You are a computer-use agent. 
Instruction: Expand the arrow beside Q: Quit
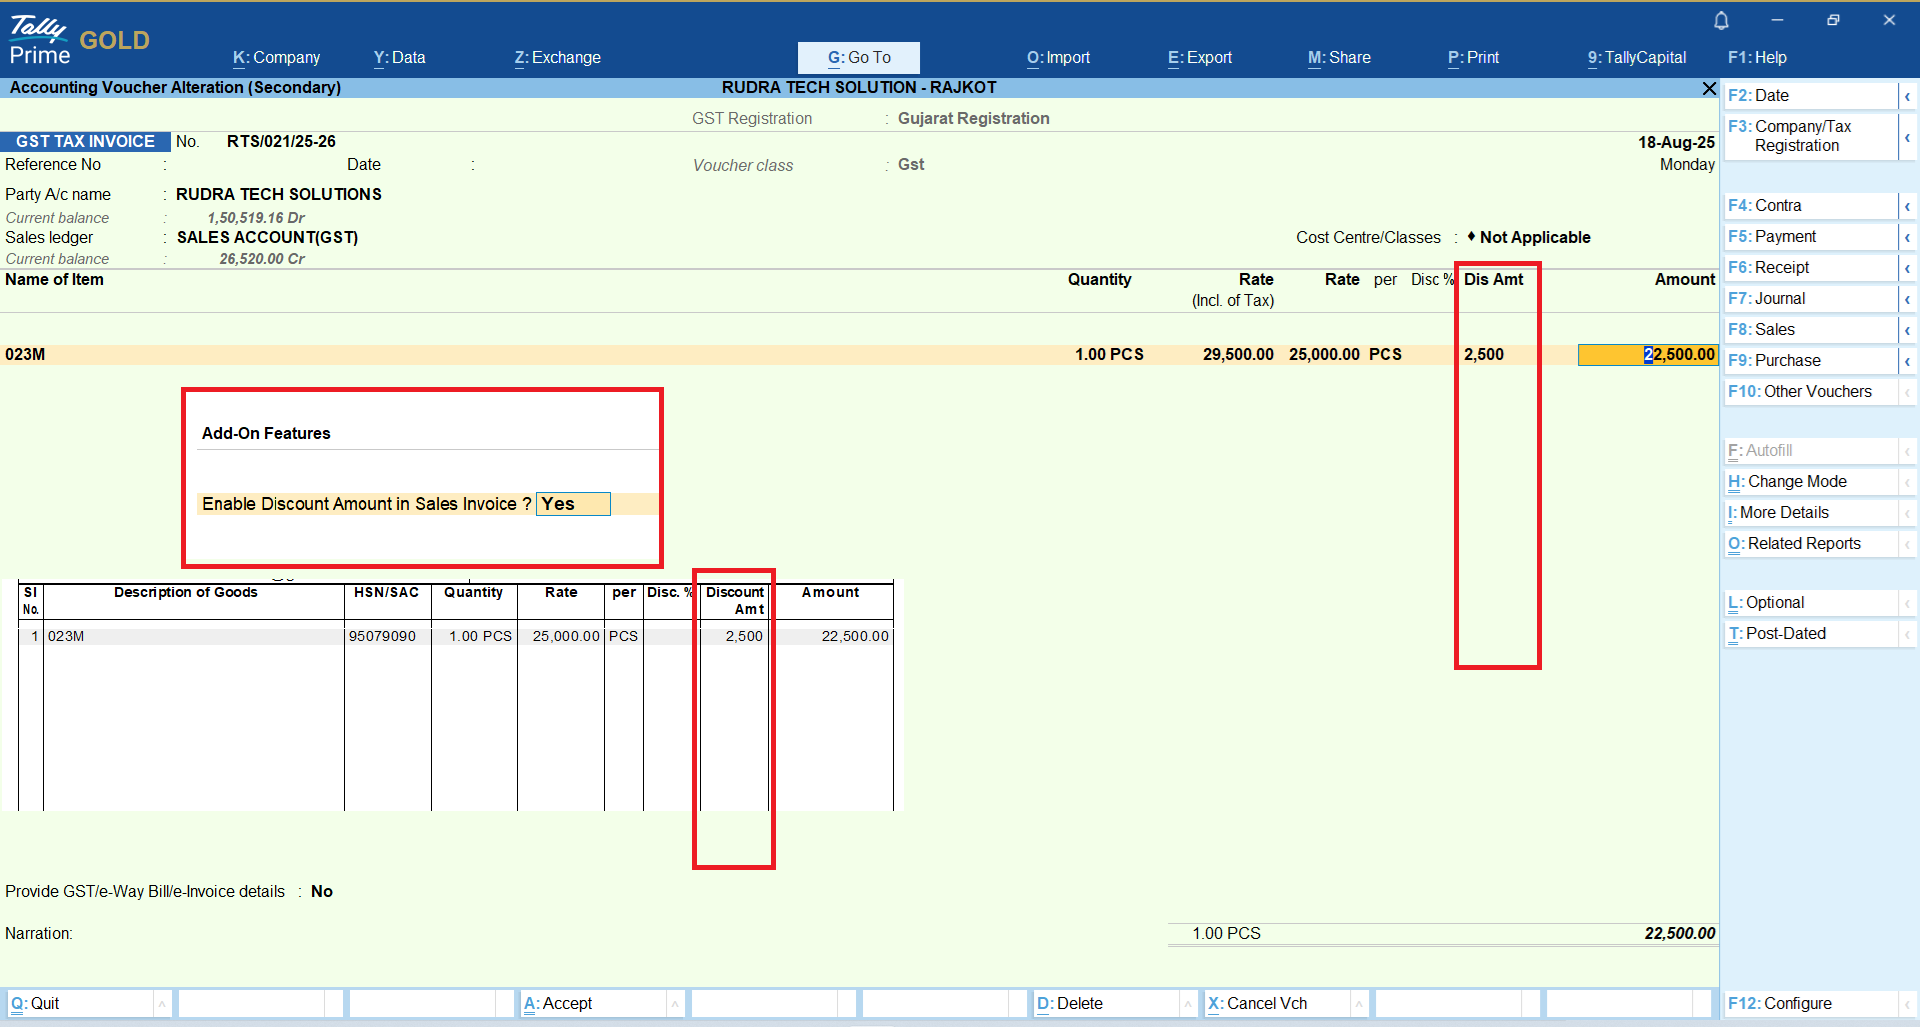tap(161, 1004)
